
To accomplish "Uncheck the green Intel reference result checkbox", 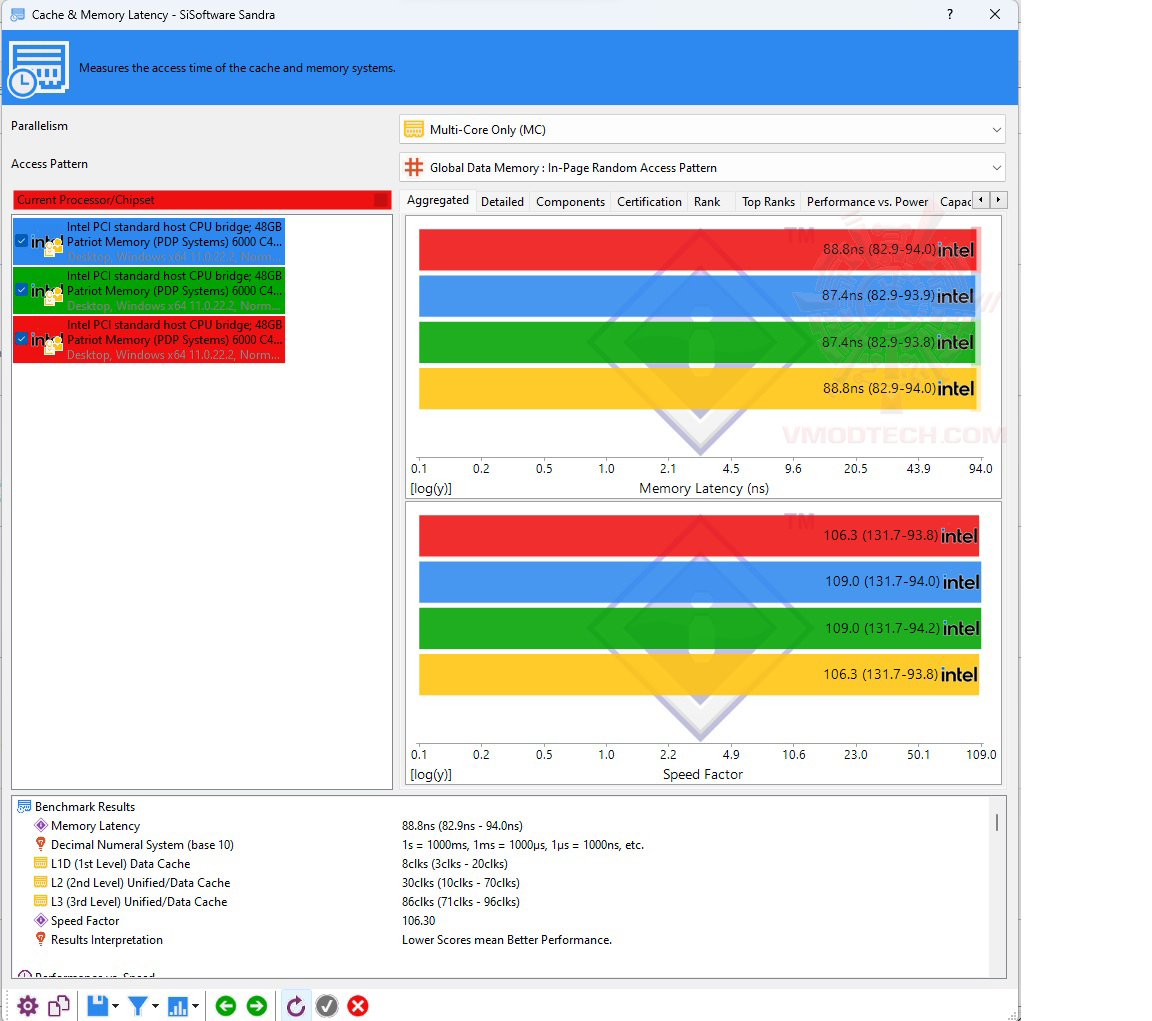I will coord(22,289).
